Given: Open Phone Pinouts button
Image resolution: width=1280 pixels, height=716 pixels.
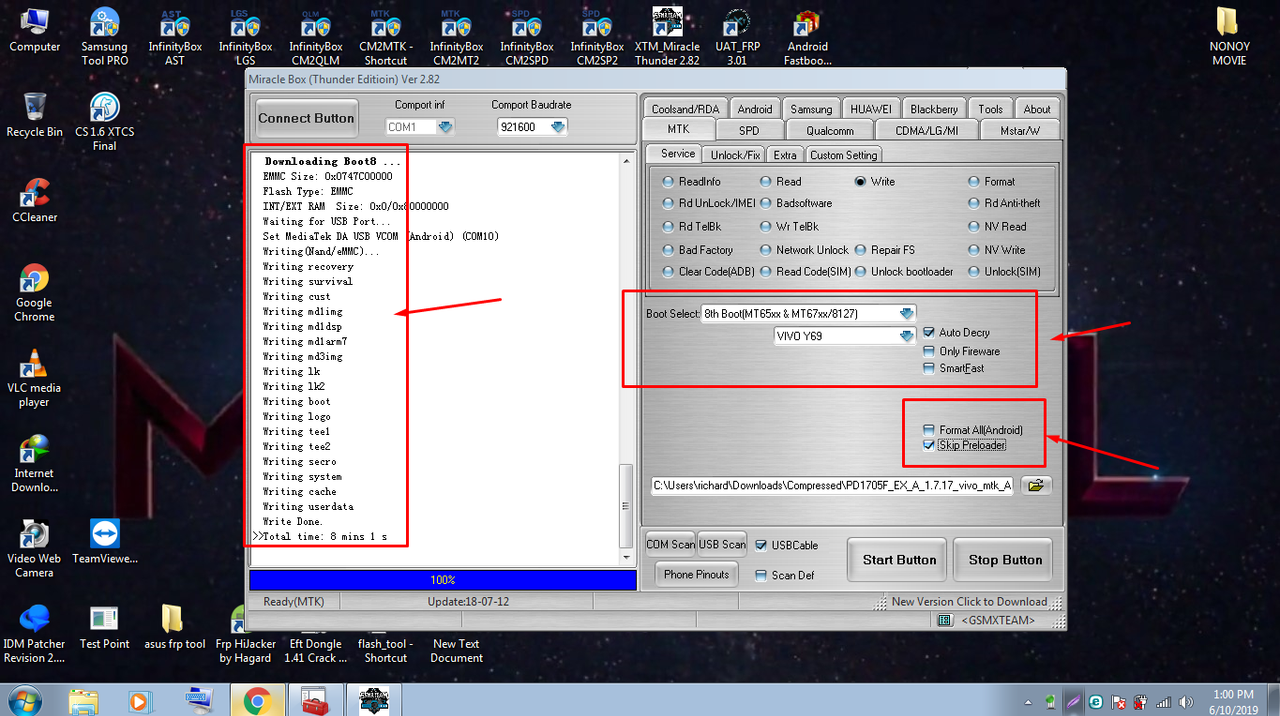Looking at the screenshot, I should pyautogui.click(x=696, y=574).
